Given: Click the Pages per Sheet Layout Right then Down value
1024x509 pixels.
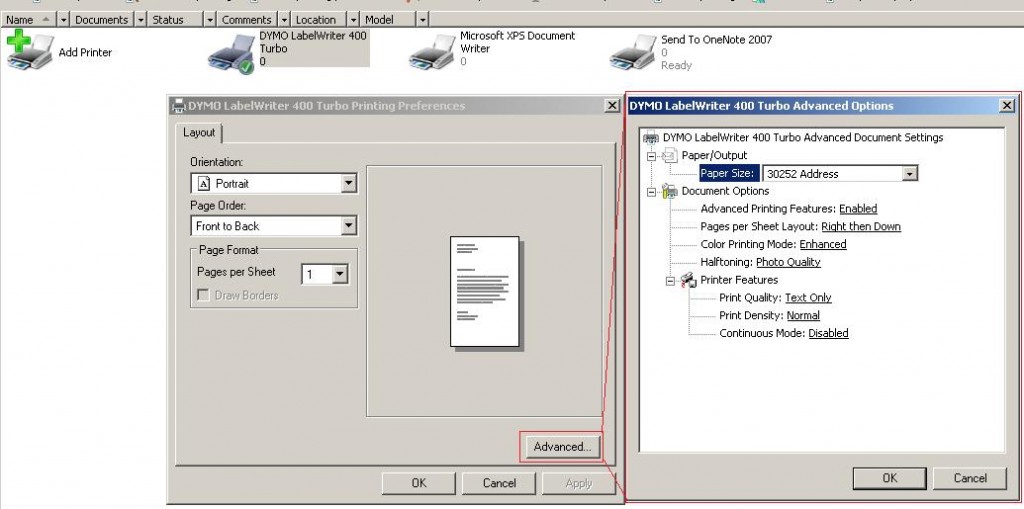Looking at the screenshot, I should pyautogui.click(x=861, y=227).
